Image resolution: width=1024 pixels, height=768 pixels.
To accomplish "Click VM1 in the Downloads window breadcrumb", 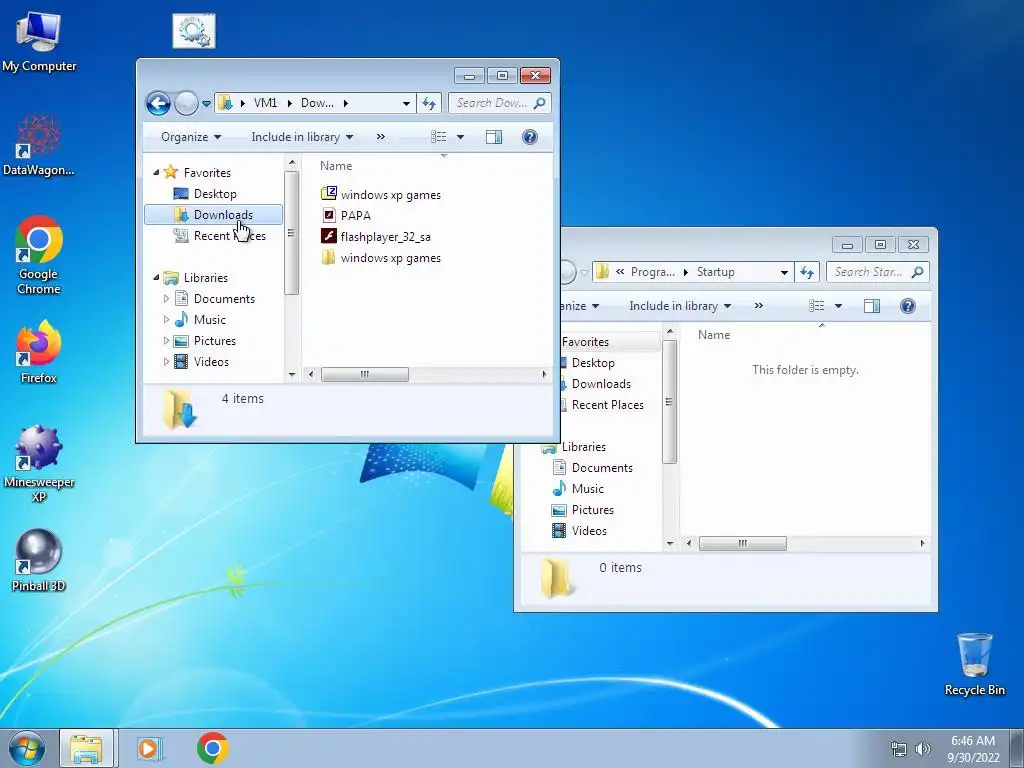I will [265, 103].
